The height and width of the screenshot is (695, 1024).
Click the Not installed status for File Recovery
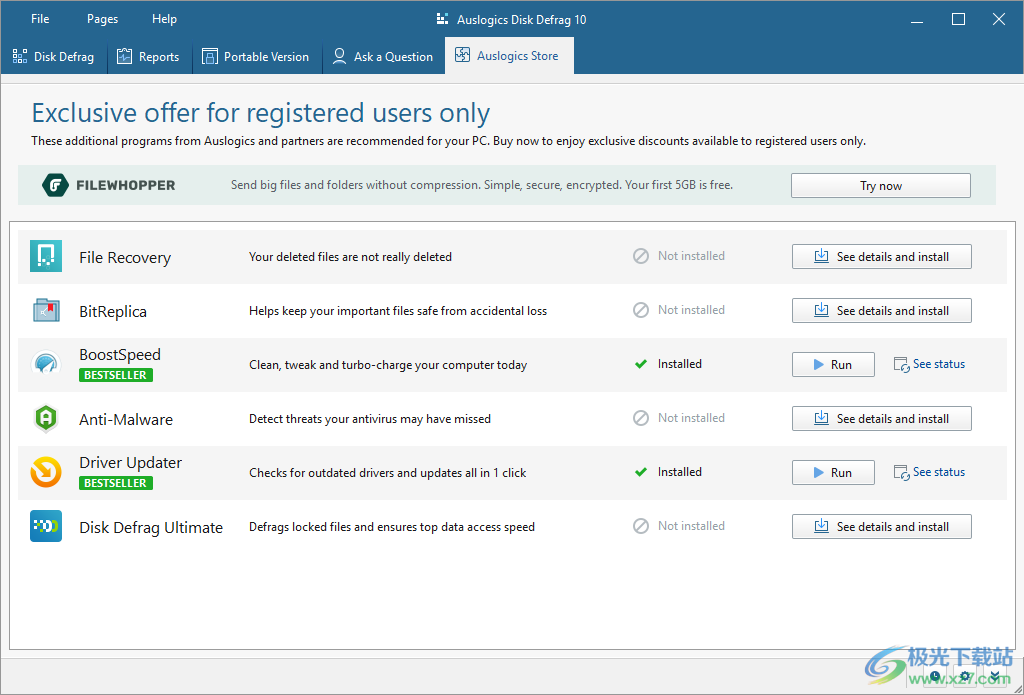679,256
